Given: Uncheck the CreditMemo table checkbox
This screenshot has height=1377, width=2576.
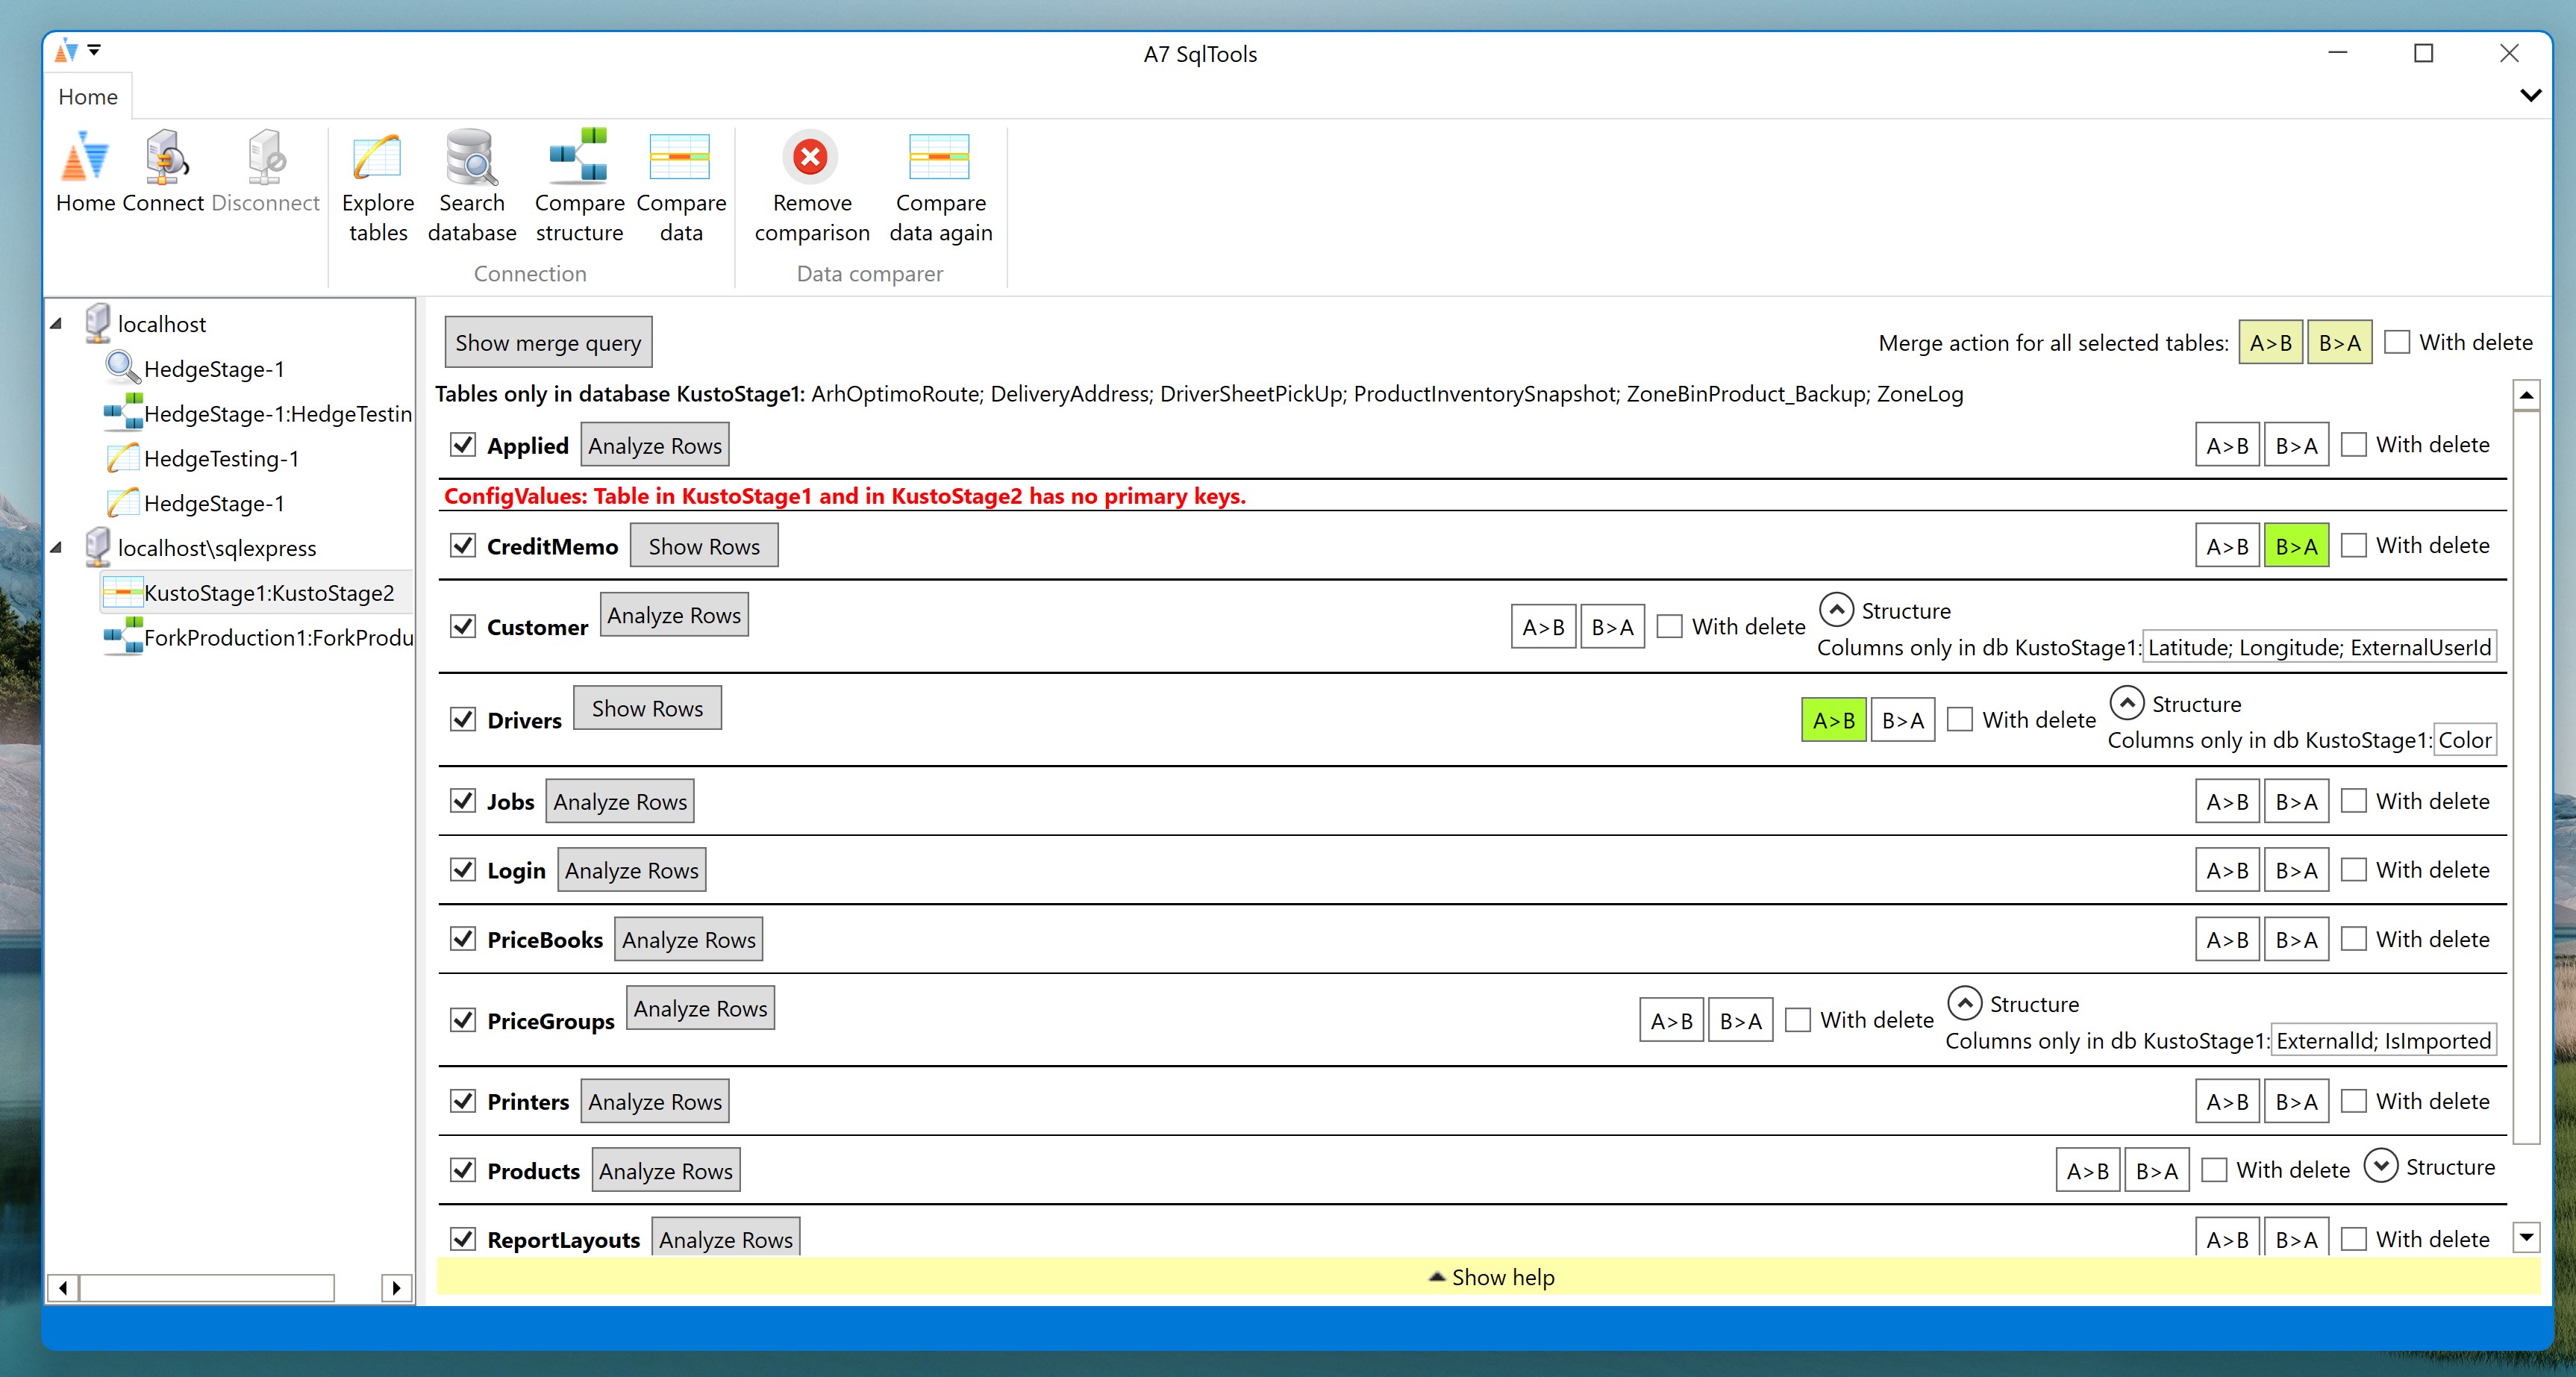Looking at the screenshot, I should click(x=463, y=546).
